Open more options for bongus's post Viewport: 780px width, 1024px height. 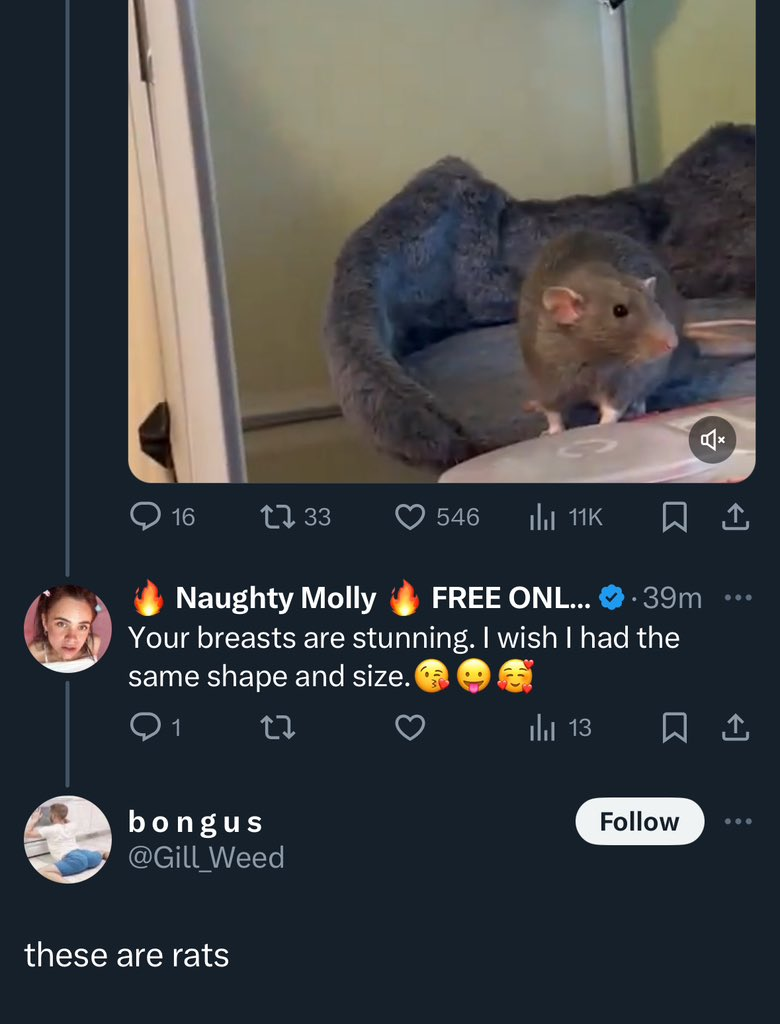tap(737, 821)
